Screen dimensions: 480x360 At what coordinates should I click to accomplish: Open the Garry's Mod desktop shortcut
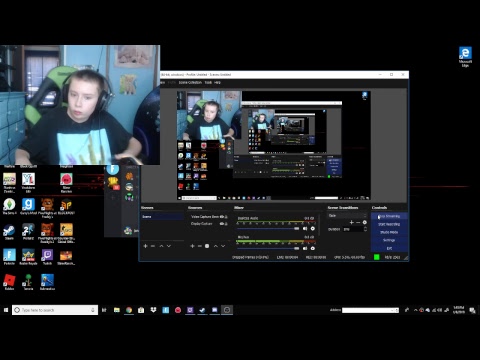point(28,207)
